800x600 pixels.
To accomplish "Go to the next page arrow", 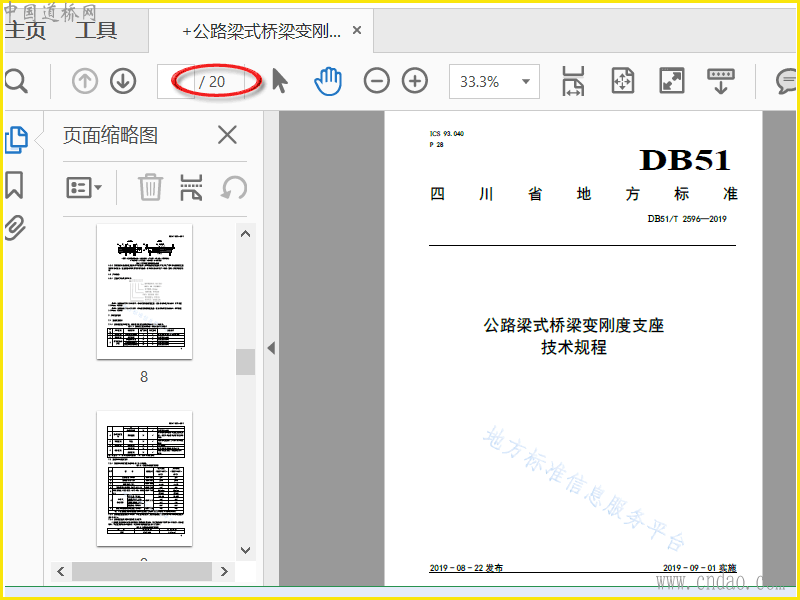I will coord(123,81).
